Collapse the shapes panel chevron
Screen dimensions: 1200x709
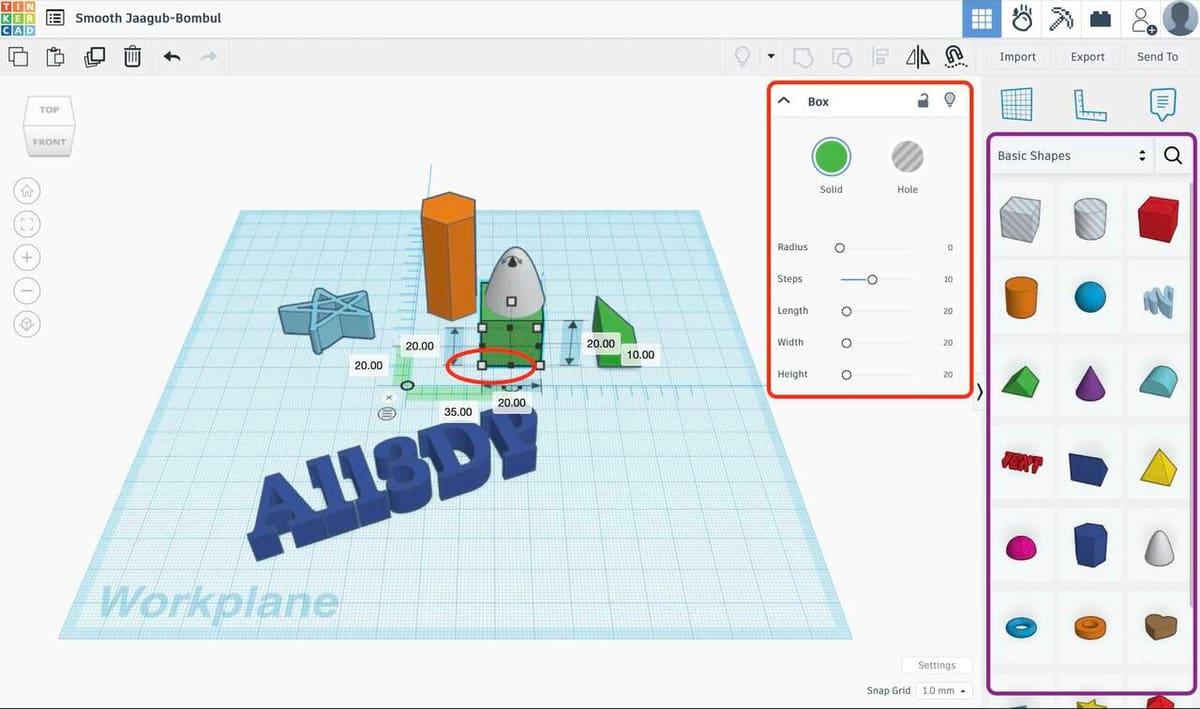click(980, 392)
